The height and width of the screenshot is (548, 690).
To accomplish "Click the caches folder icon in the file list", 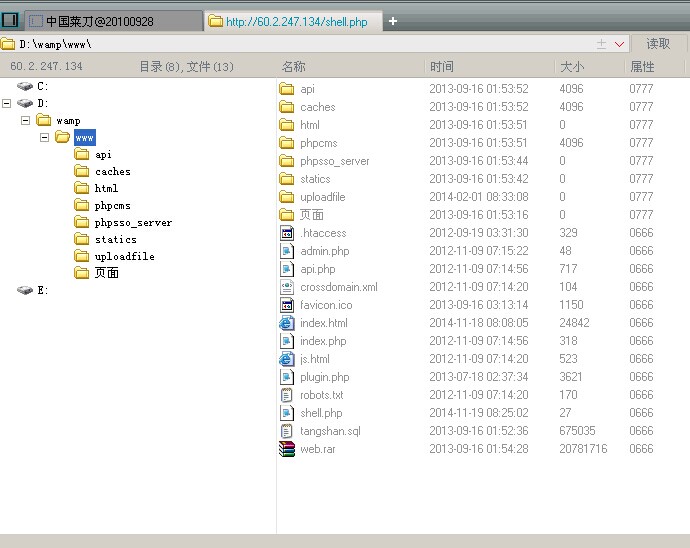I will 287,107.
